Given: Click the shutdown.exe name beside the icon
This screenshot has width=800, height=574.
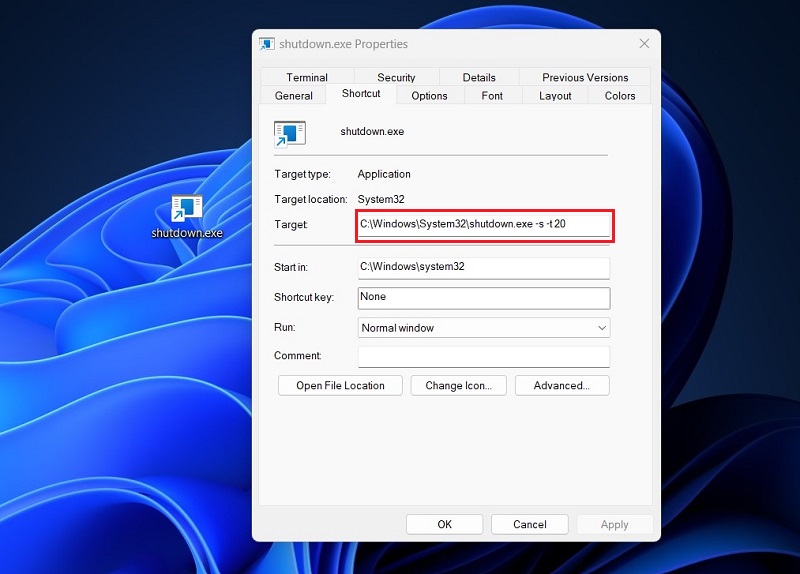Looking at the screenshot, I should (372, 132).
